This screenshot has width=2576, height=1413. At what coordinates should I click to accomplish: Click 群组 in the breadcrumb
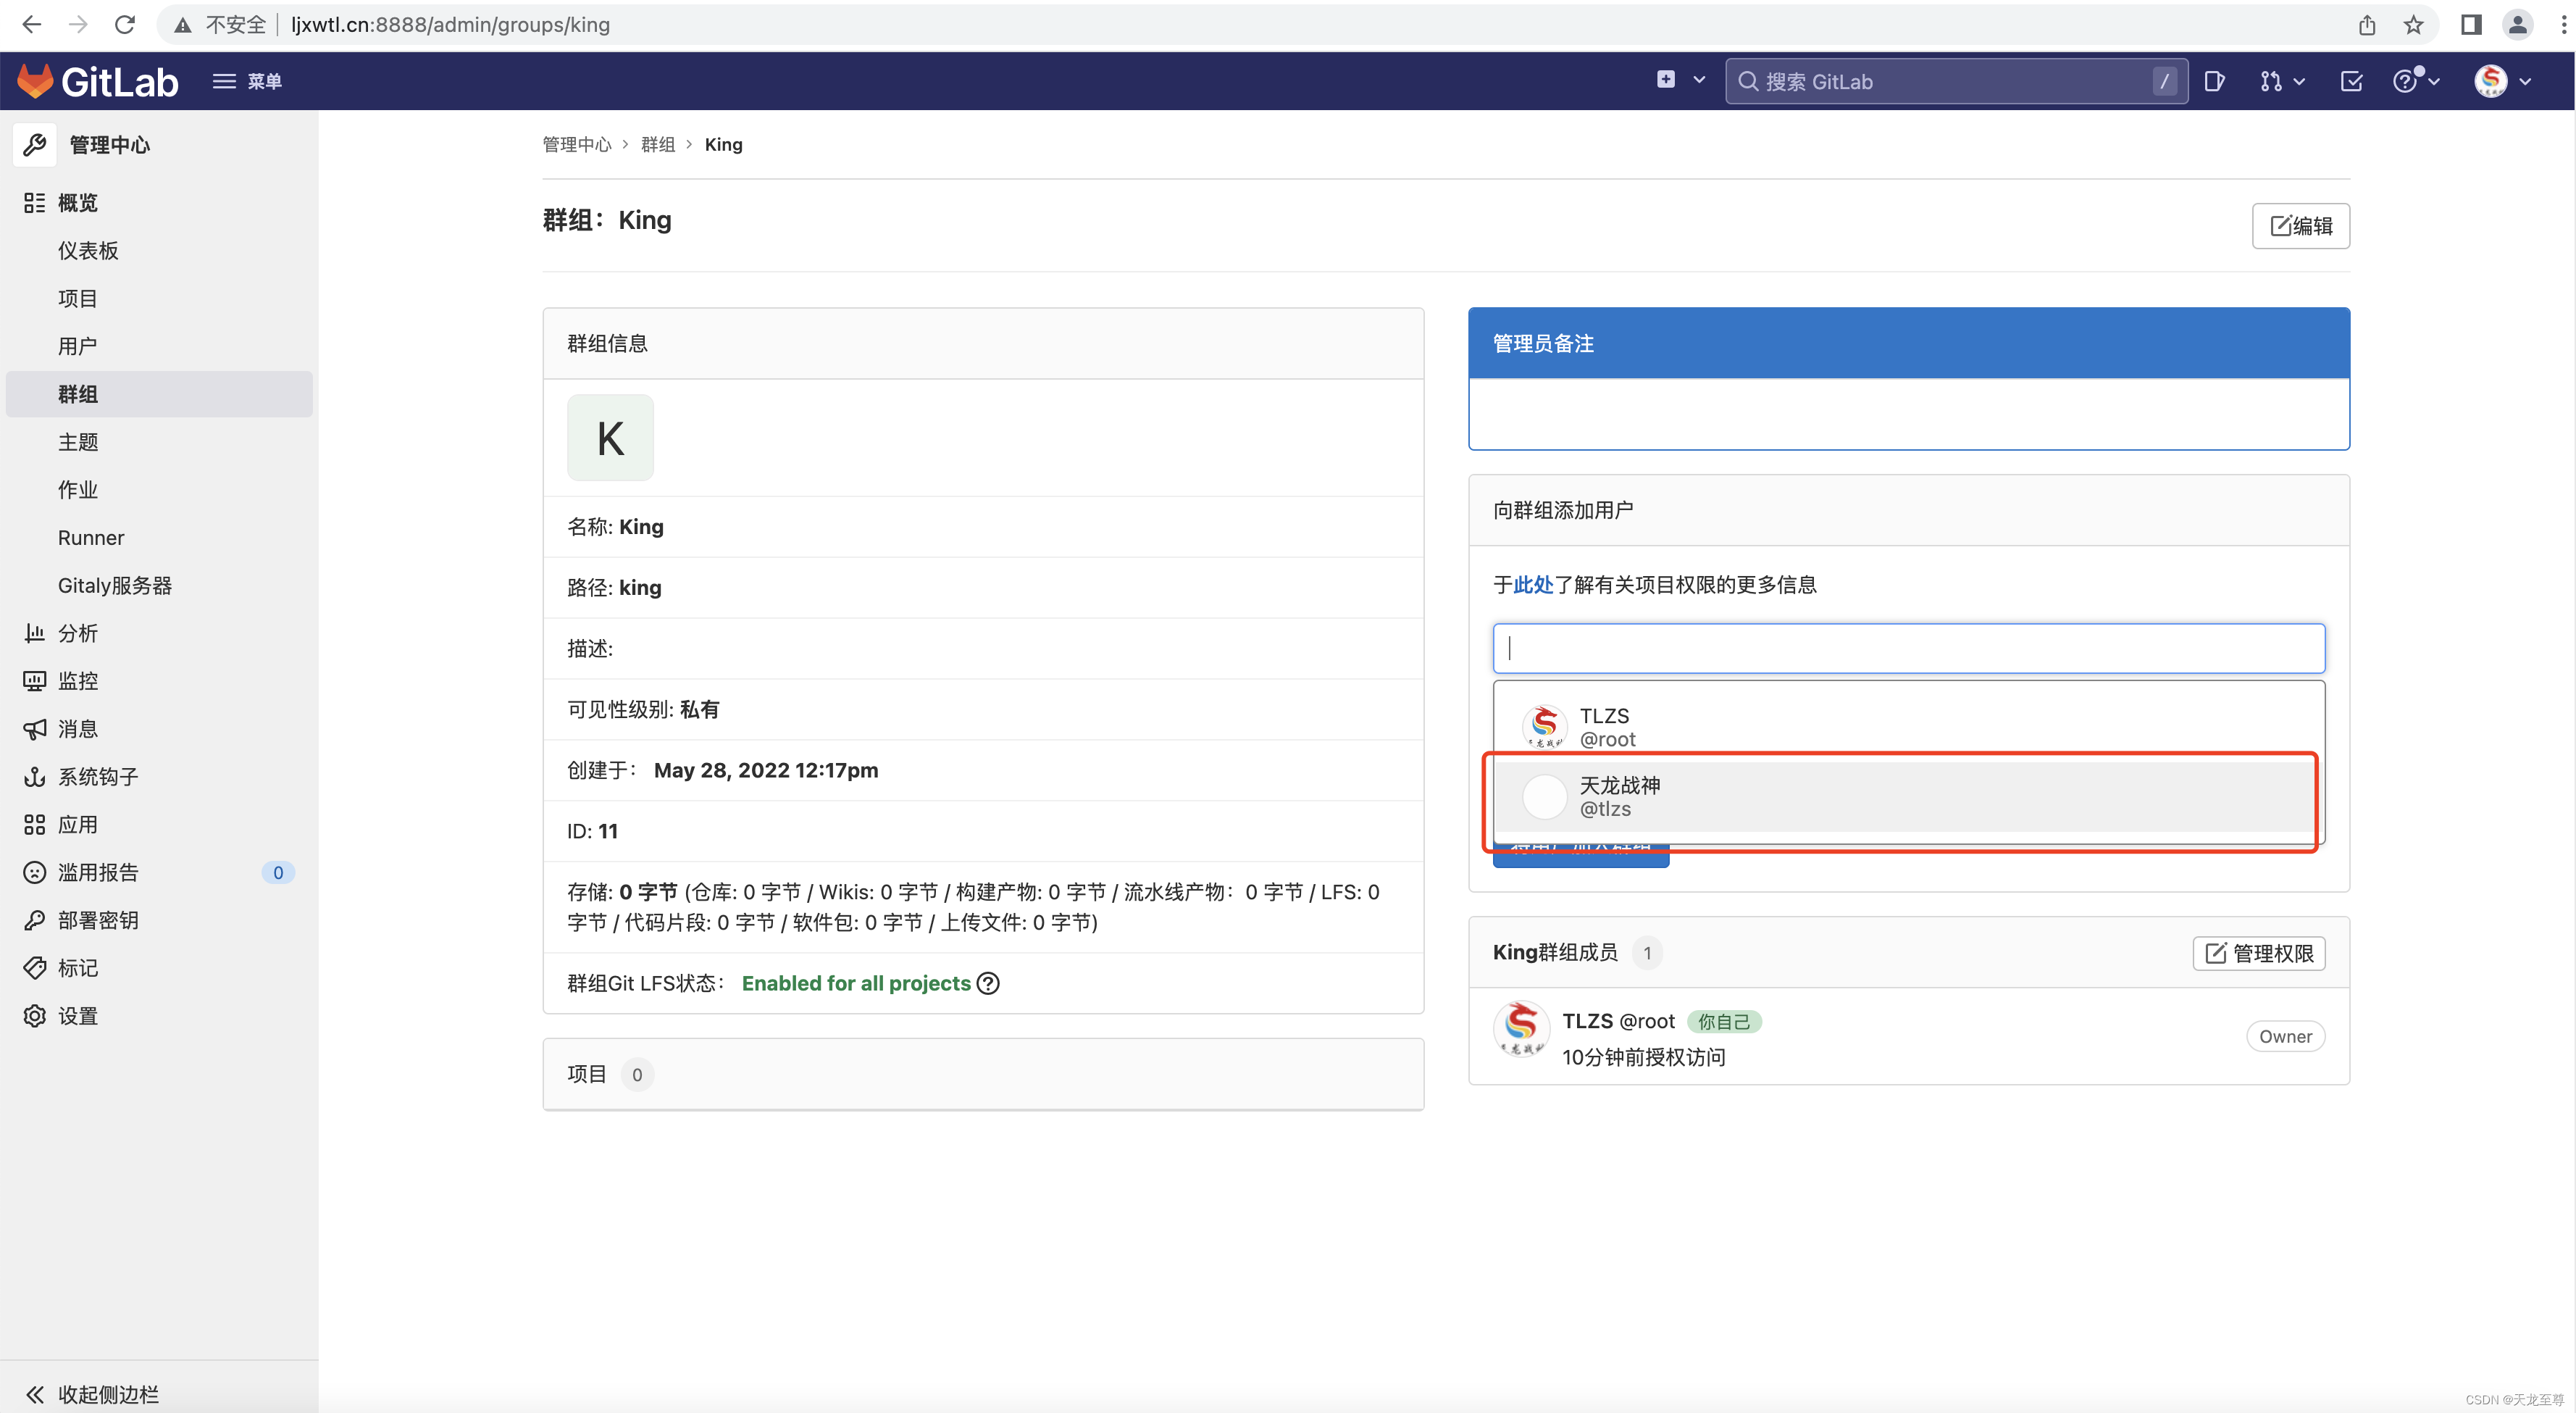(x=658, y=144)
